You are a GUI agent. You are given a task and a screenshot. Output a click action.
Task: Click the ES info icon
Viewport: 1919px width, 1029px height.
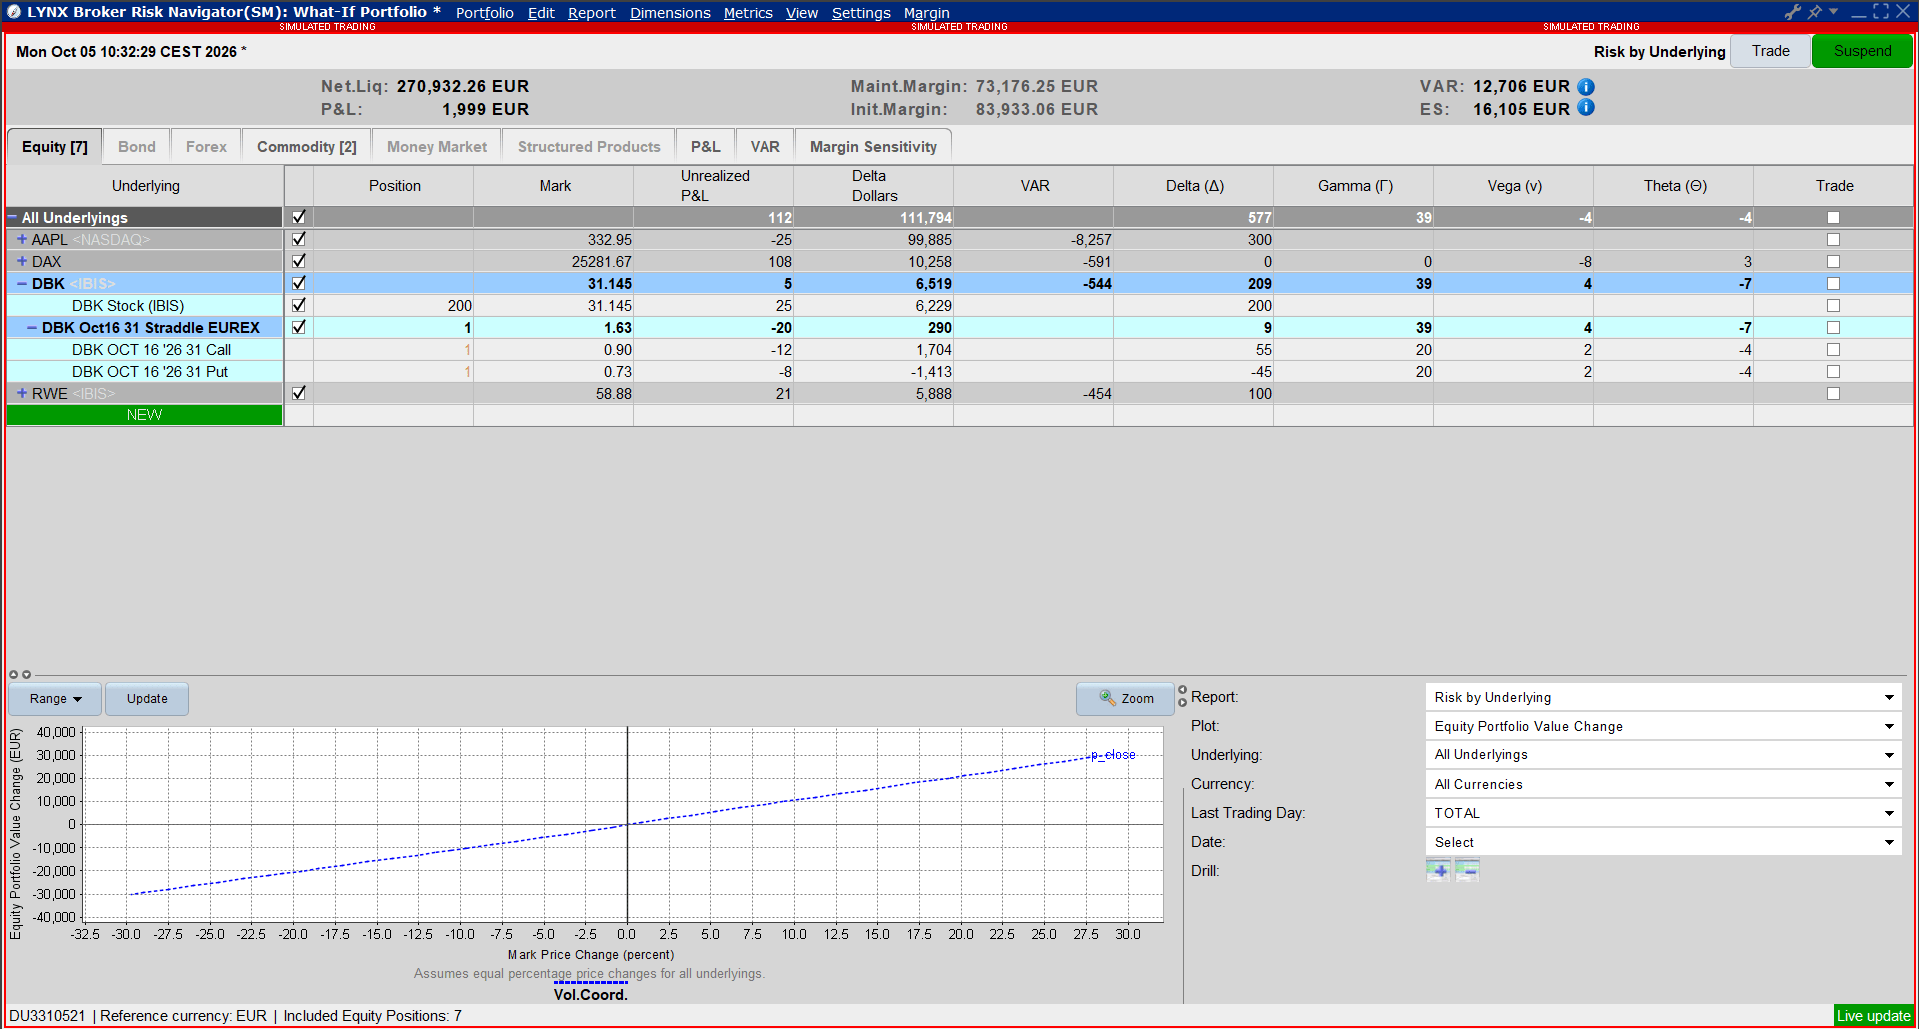[1586, 108]
